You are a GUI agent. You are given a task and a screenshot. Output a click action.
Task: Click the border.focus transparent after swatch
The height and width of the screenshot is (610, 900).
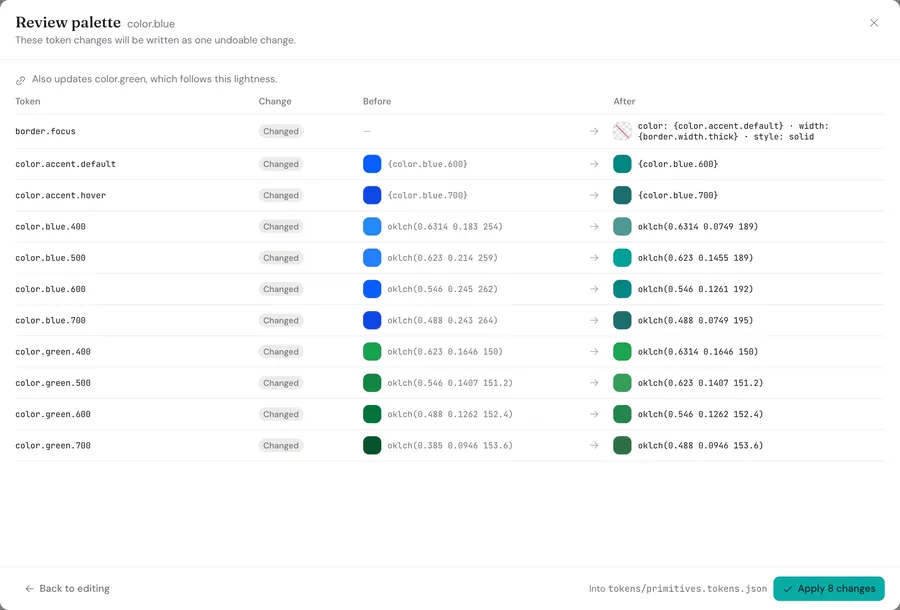622,131
